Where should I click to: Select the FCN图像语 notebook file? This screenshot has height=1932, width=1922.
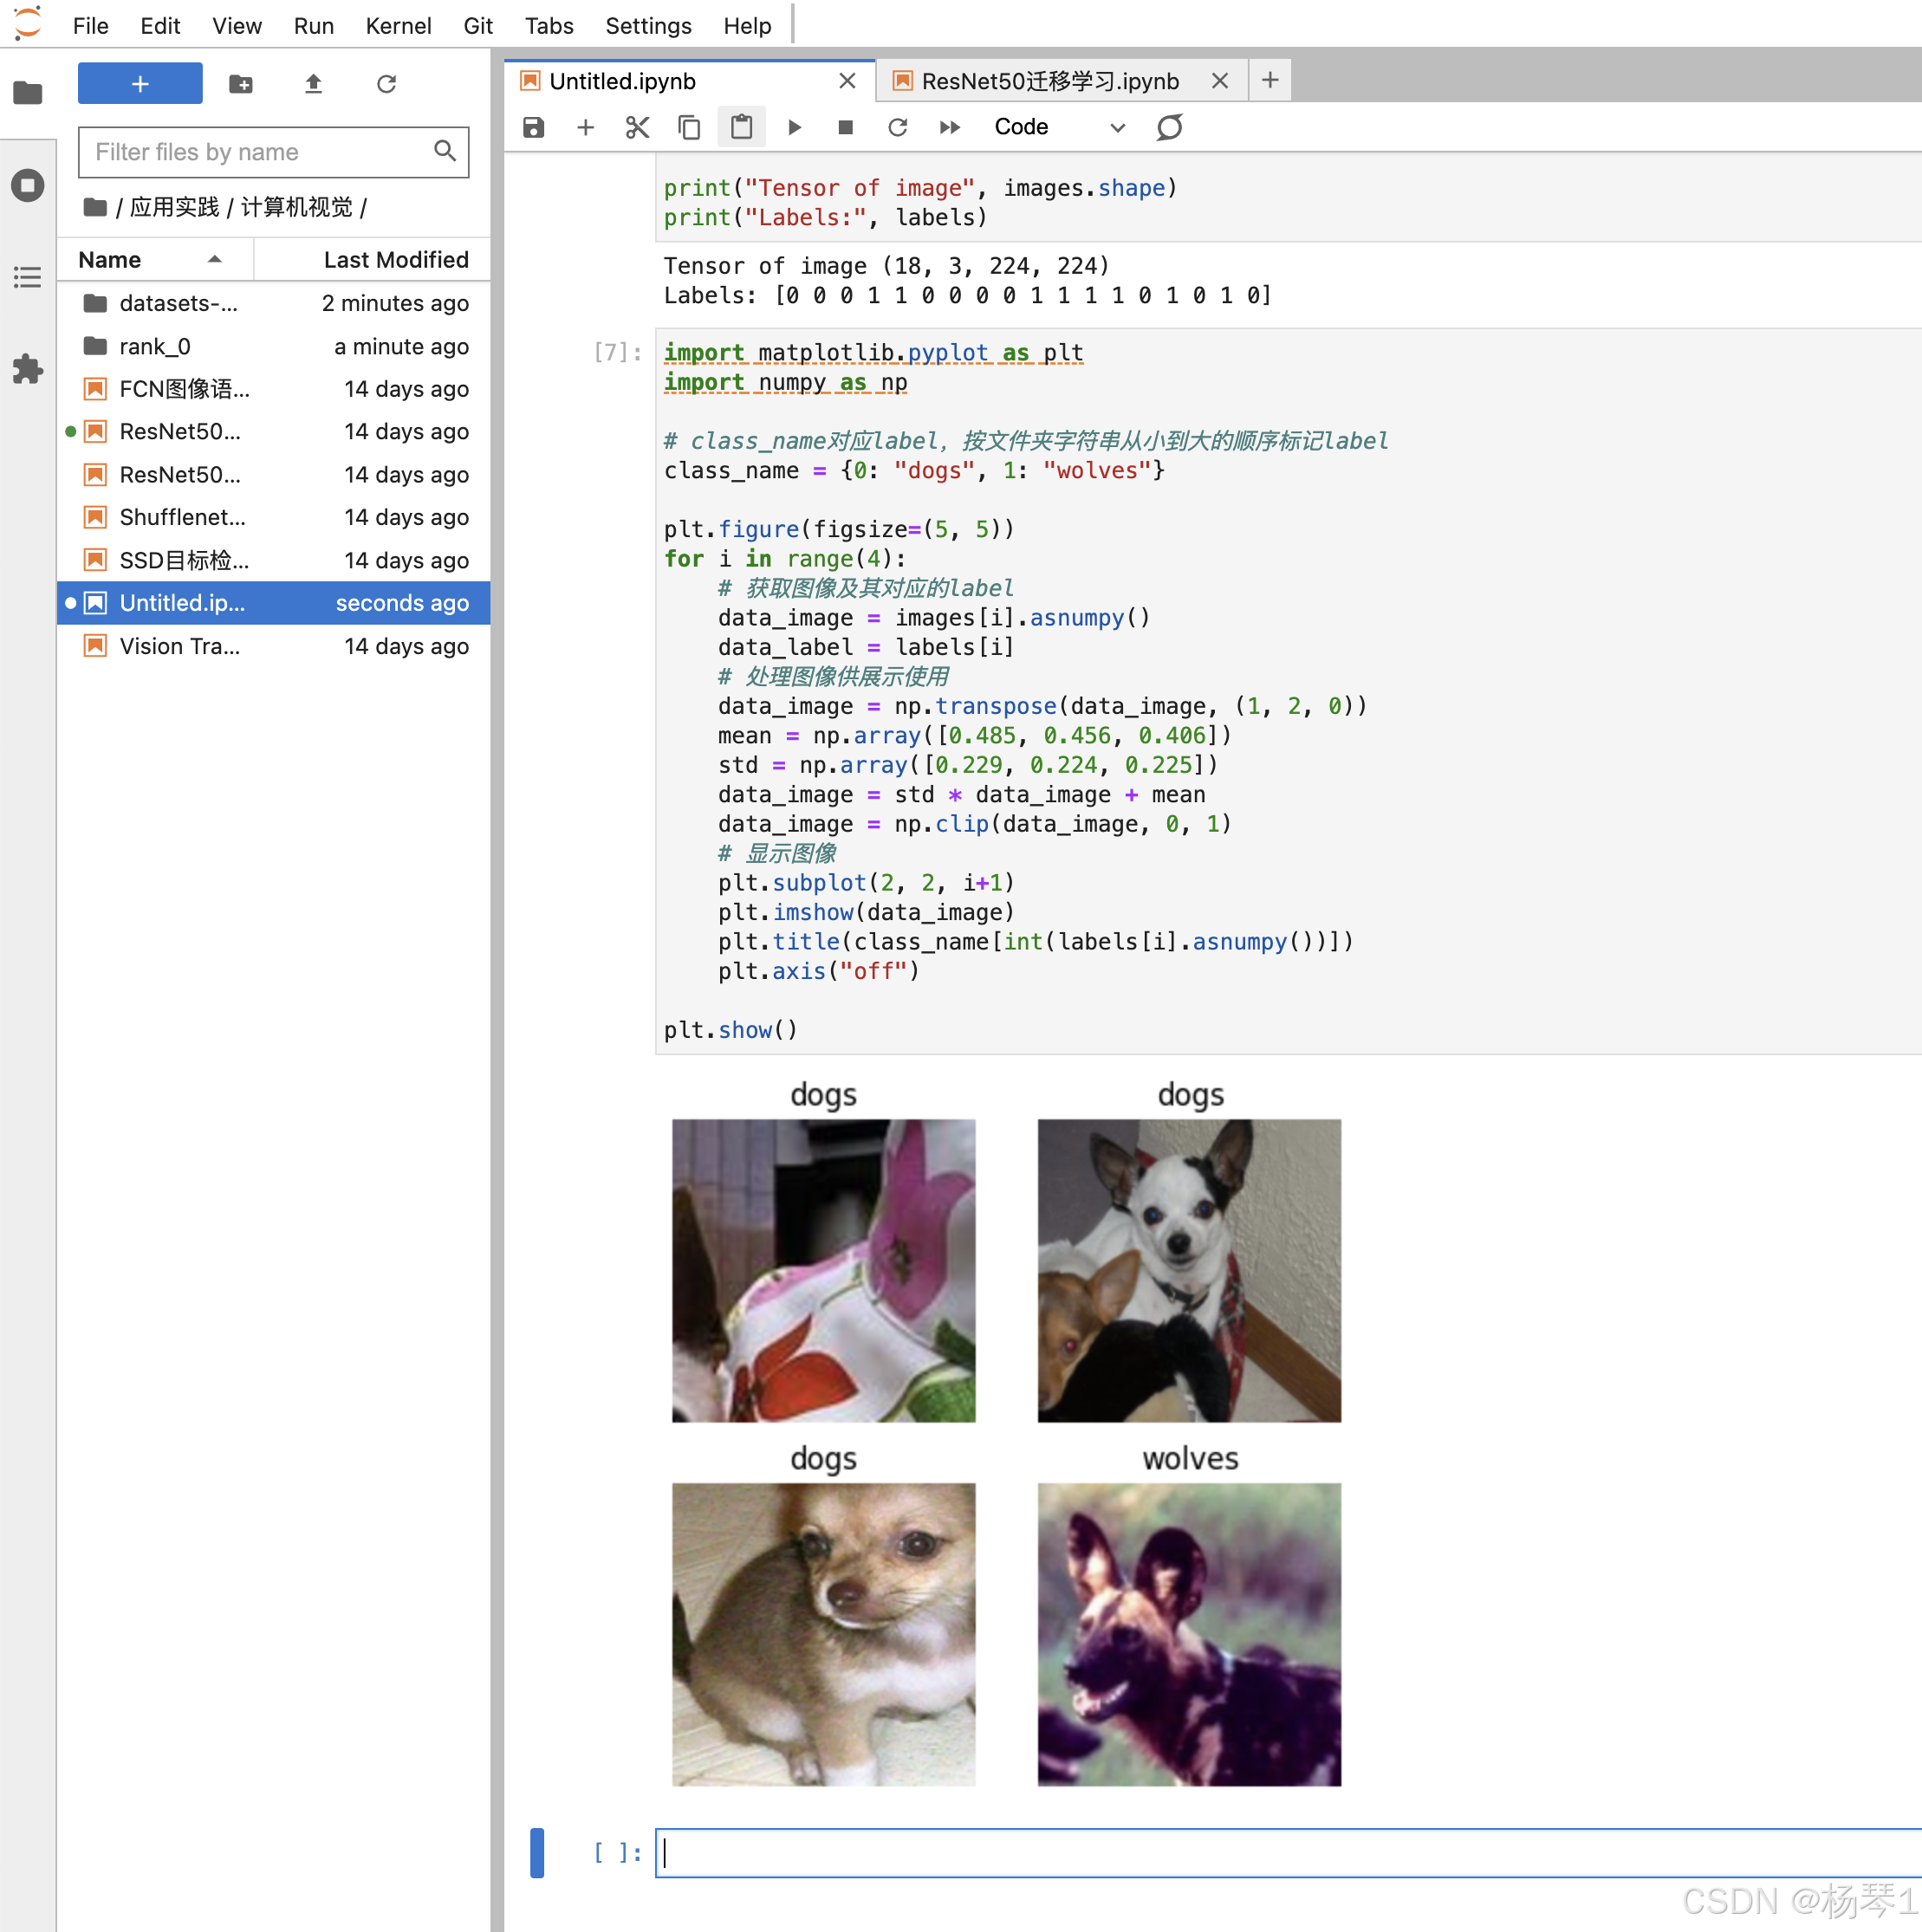[x=273, y=389]
